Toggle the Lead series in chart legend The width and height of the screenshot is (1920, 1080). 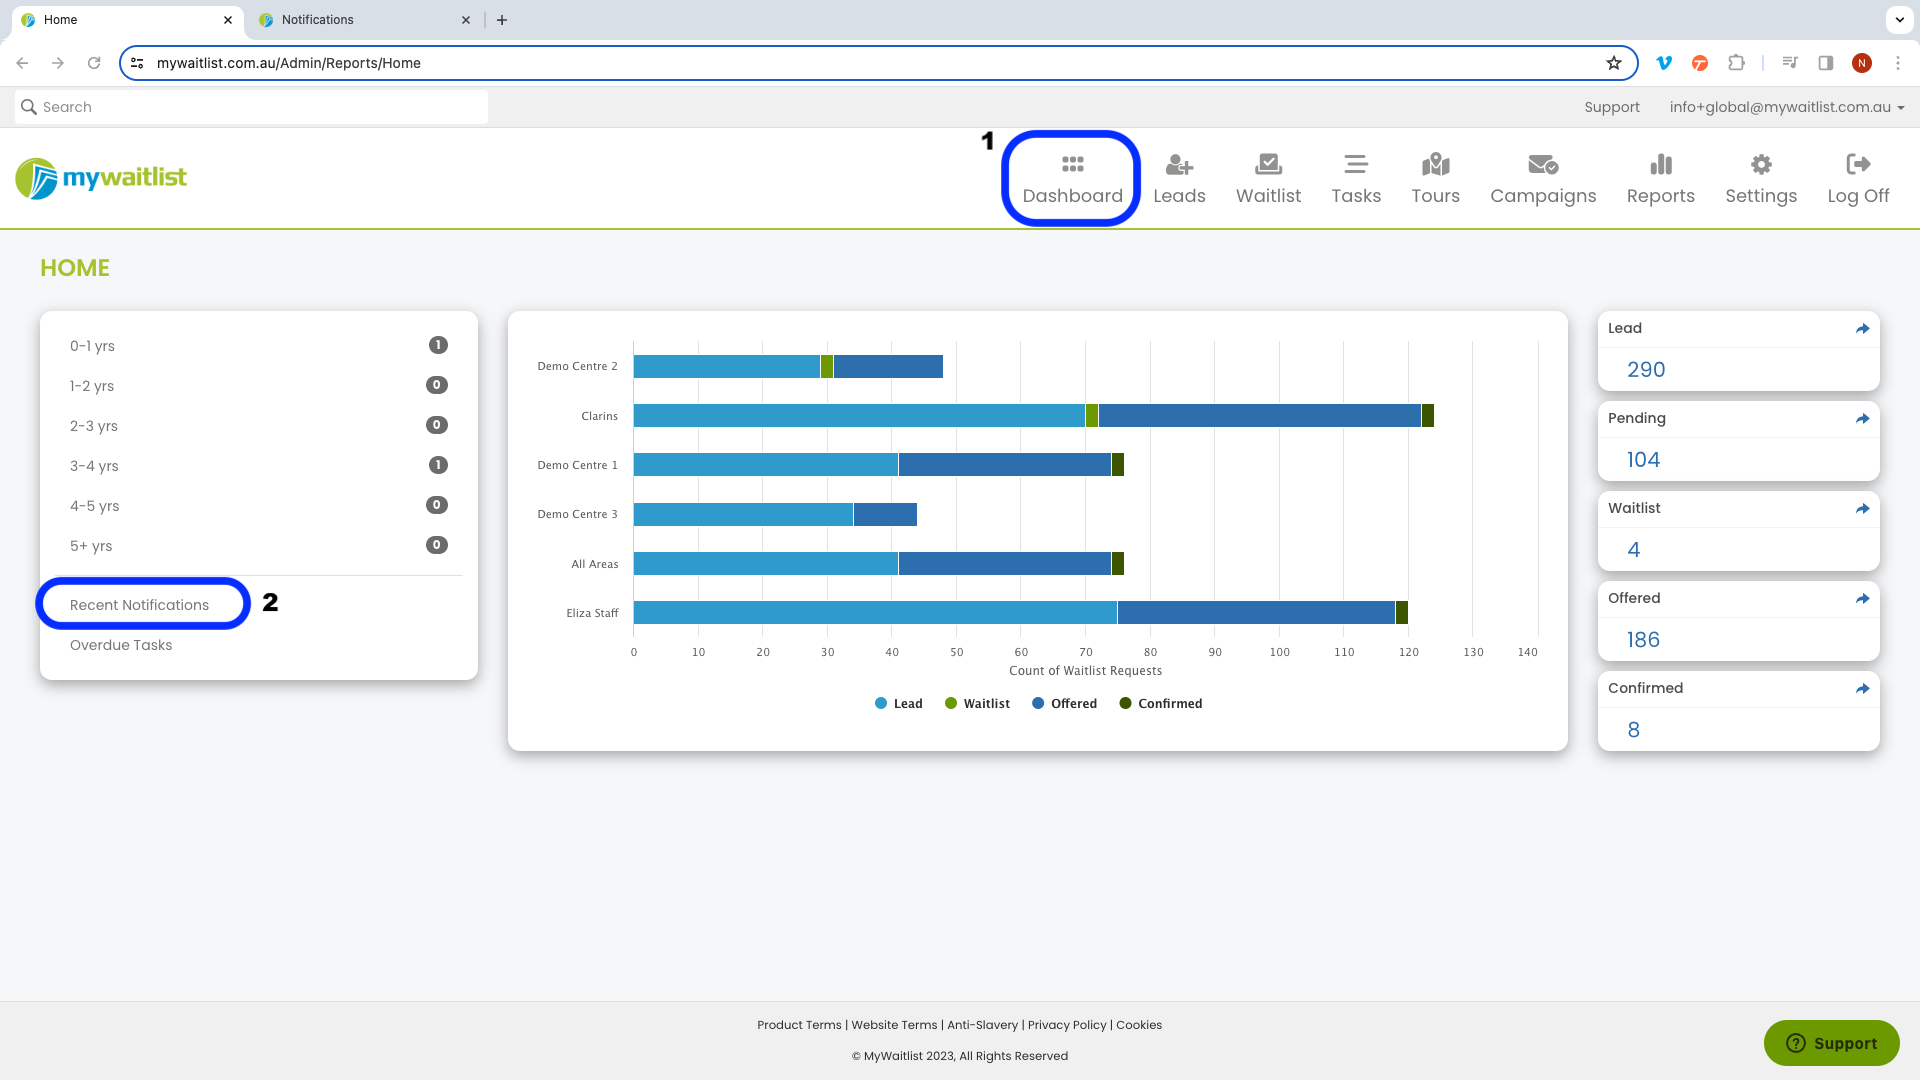(898, 704)
